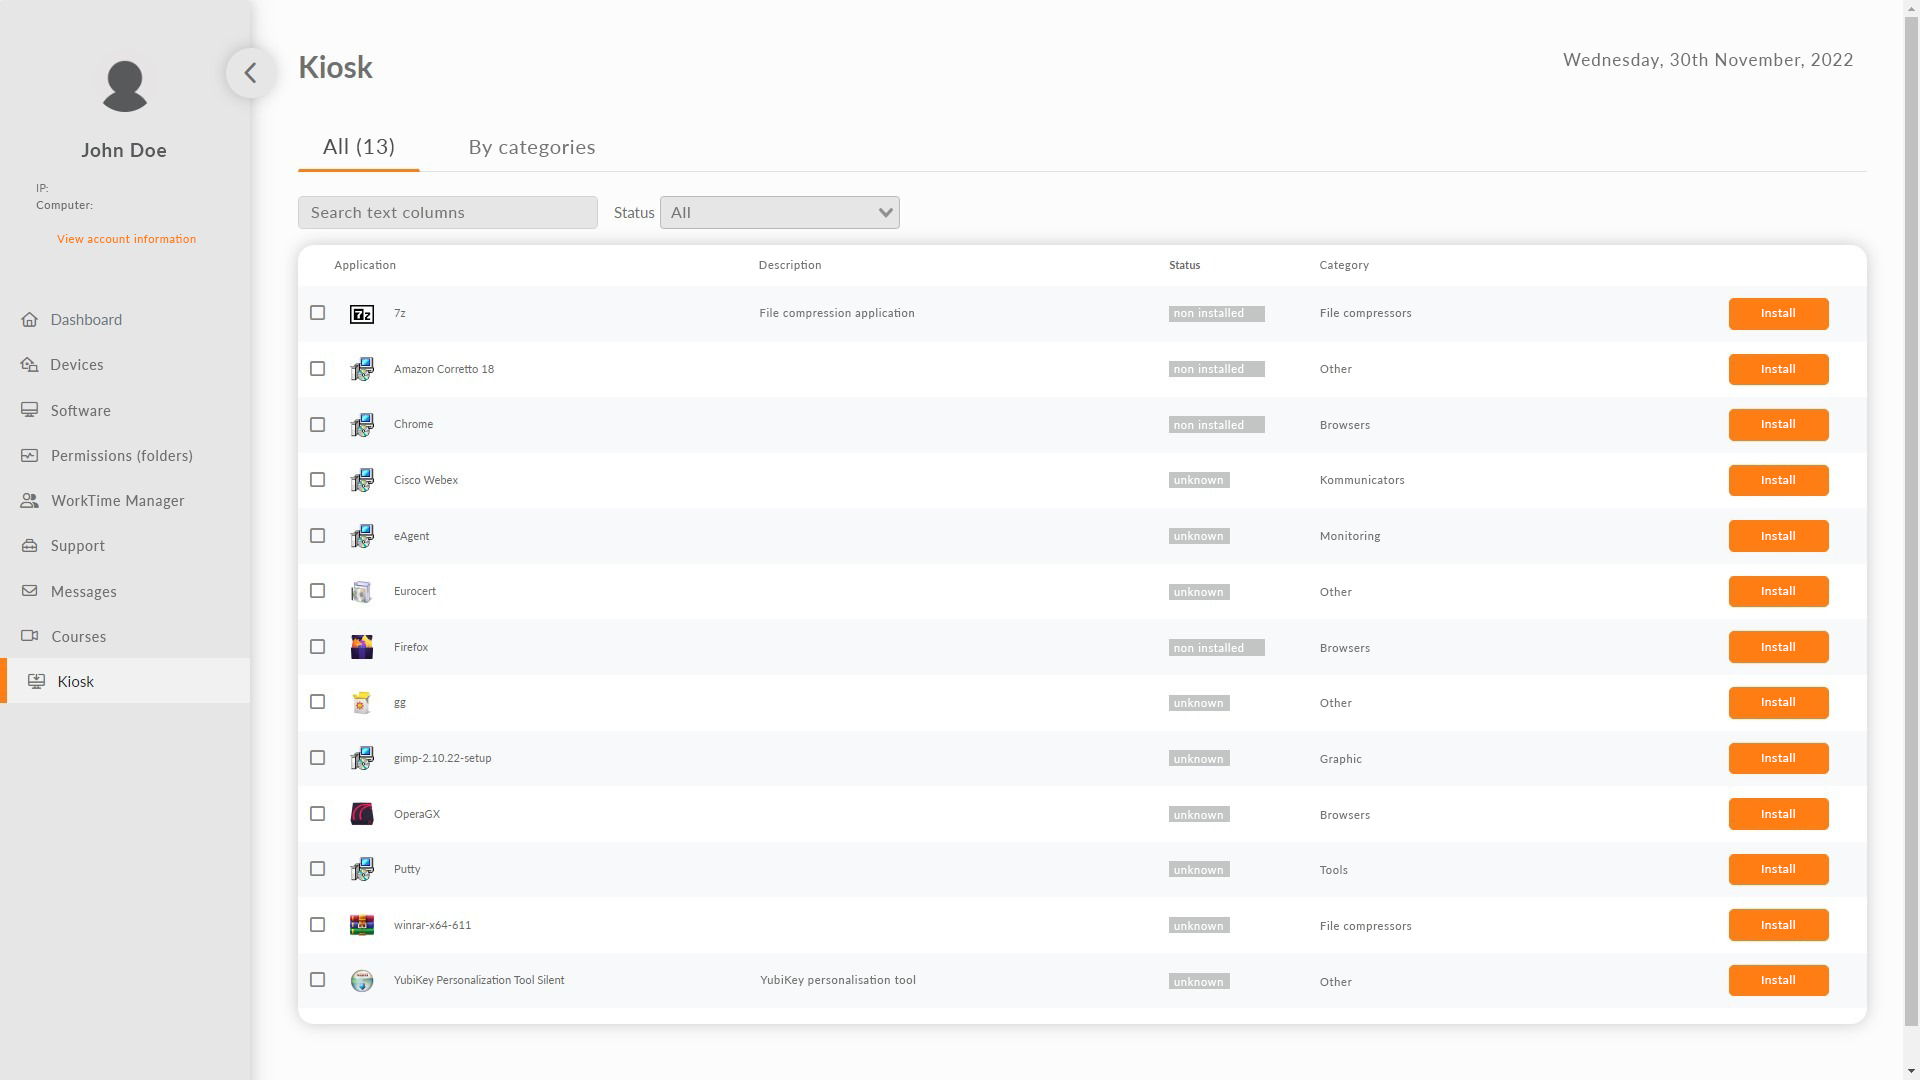Install the Putty application

[1778, 869]
